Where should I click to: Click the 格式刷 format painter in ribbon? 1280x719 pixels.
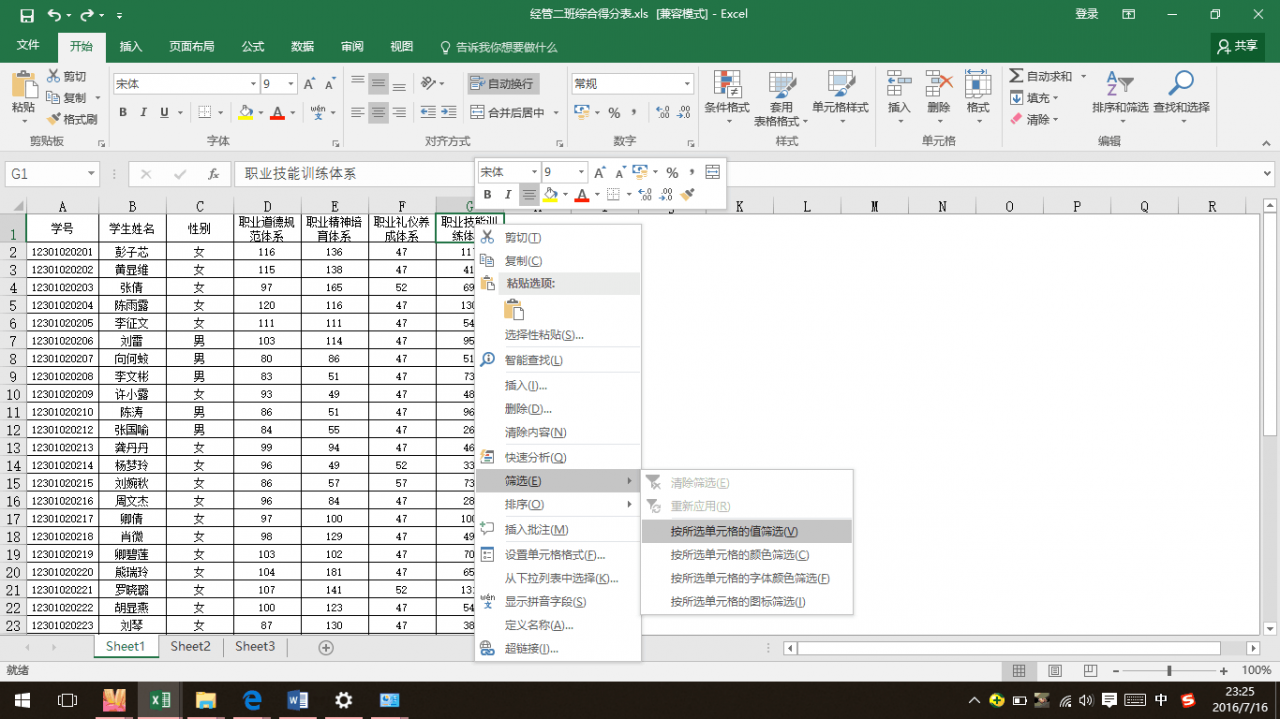pyautogui.click(x=72, y=119)
